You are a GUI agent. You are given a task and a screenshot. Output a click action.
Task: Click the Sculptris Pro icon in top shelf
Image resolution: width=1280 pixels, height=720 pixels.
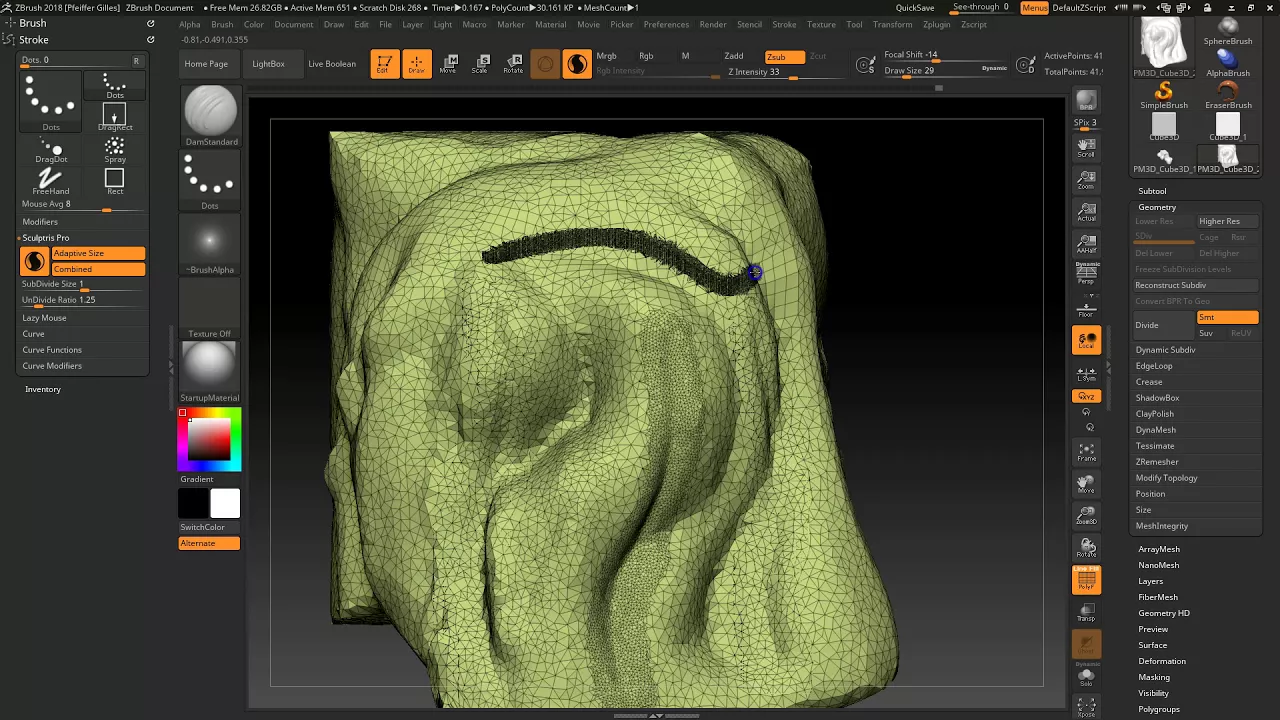tap(577, 64)
